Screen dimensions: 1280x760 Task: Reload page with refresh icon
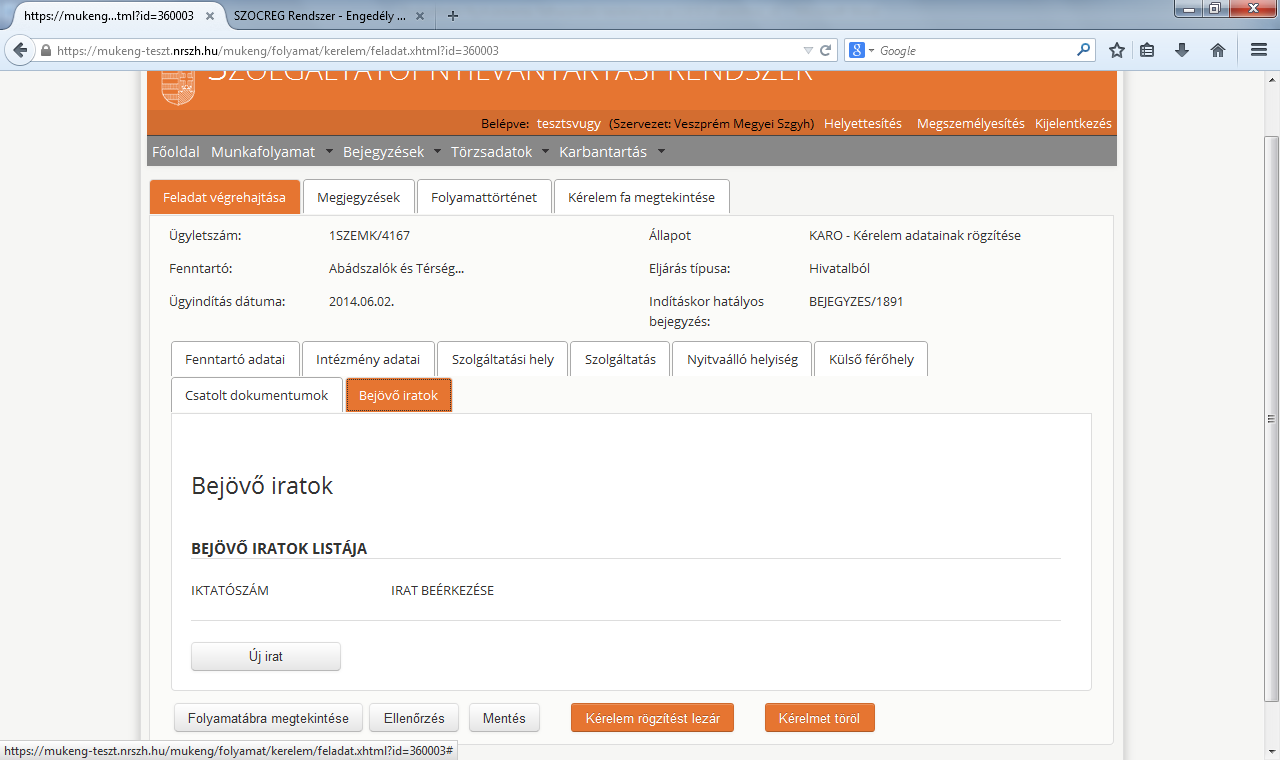pos(826,50)
